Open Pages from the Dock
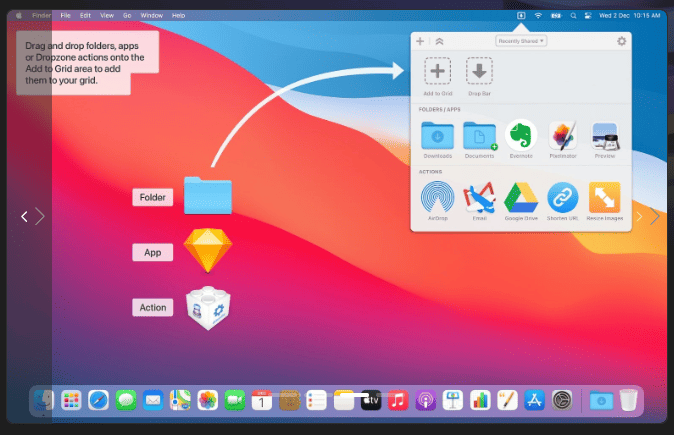This screenshot has width=674, height=435. pos(507,401)
